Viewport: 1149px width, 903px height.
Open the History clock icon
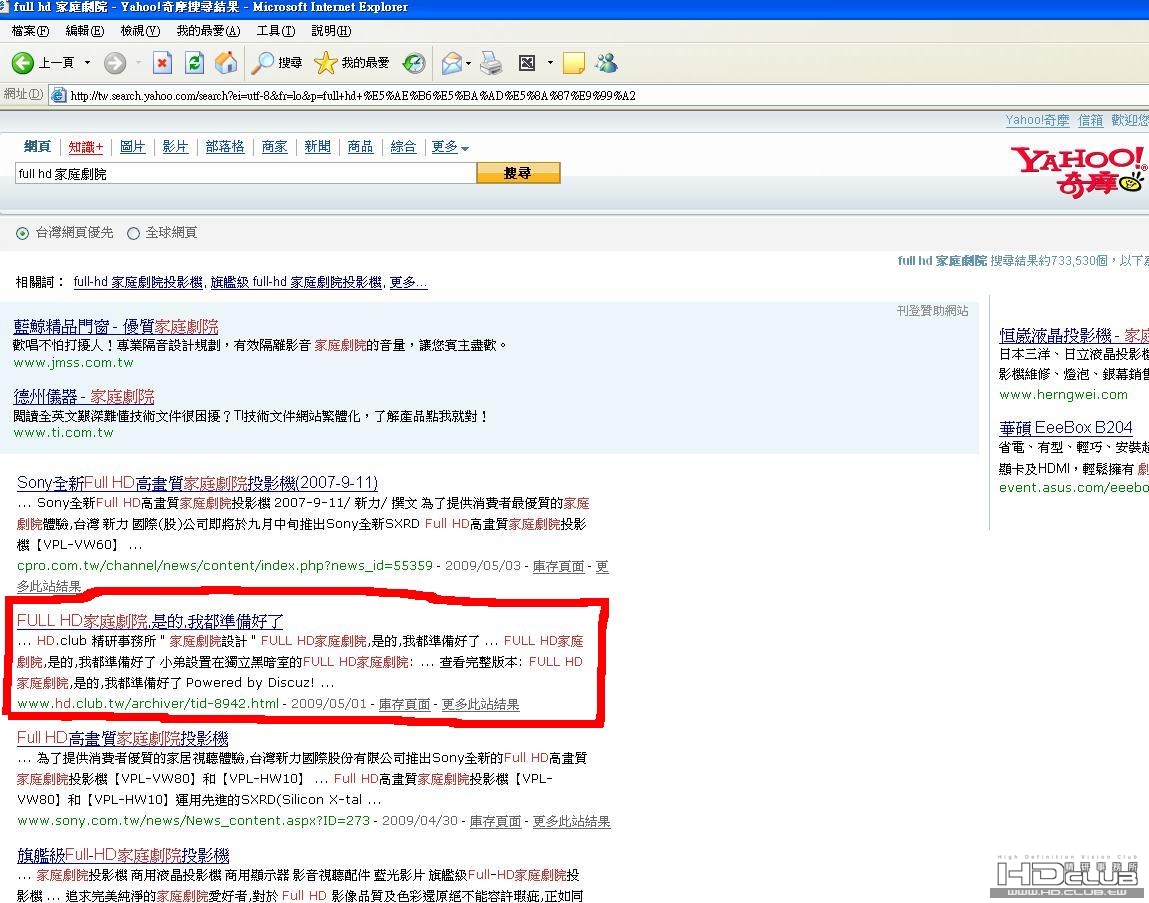(414, 63)
